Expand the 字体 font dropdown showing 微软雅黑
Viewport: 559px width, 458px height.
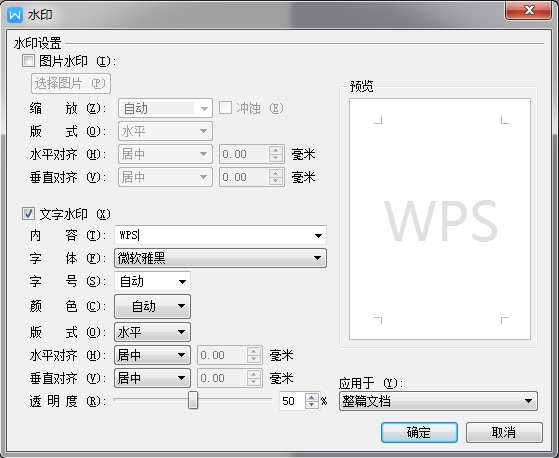220,258
